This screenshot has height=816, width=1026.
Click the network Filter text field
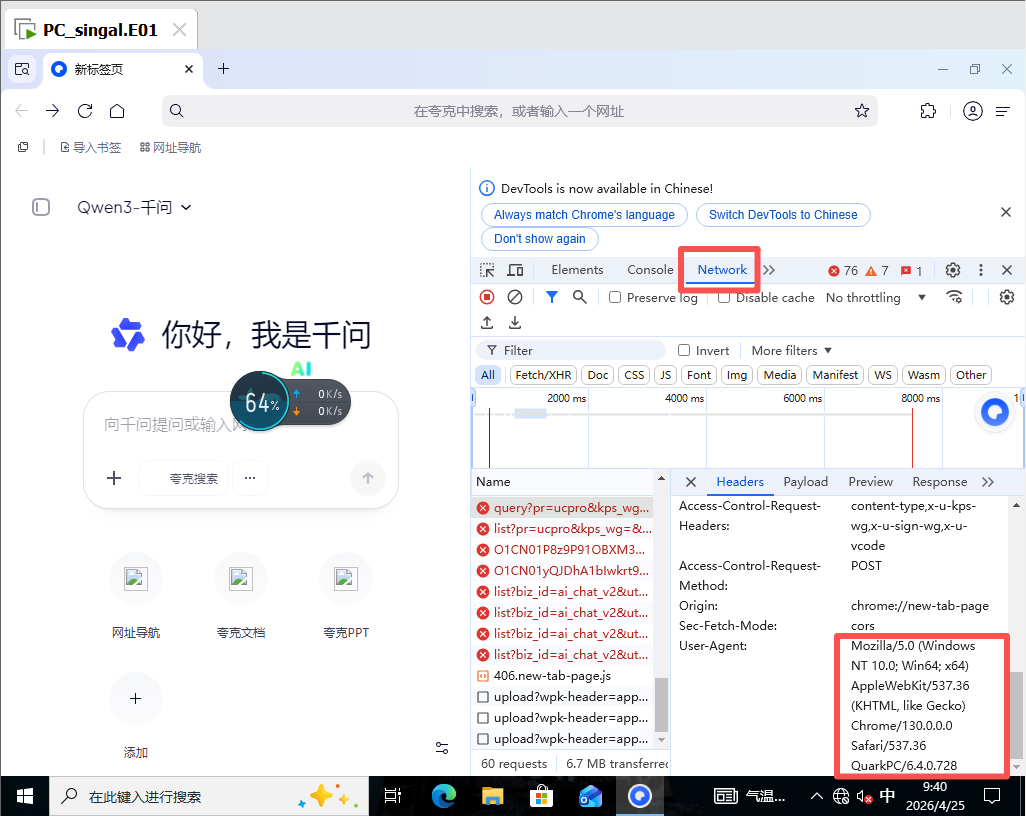571,350
